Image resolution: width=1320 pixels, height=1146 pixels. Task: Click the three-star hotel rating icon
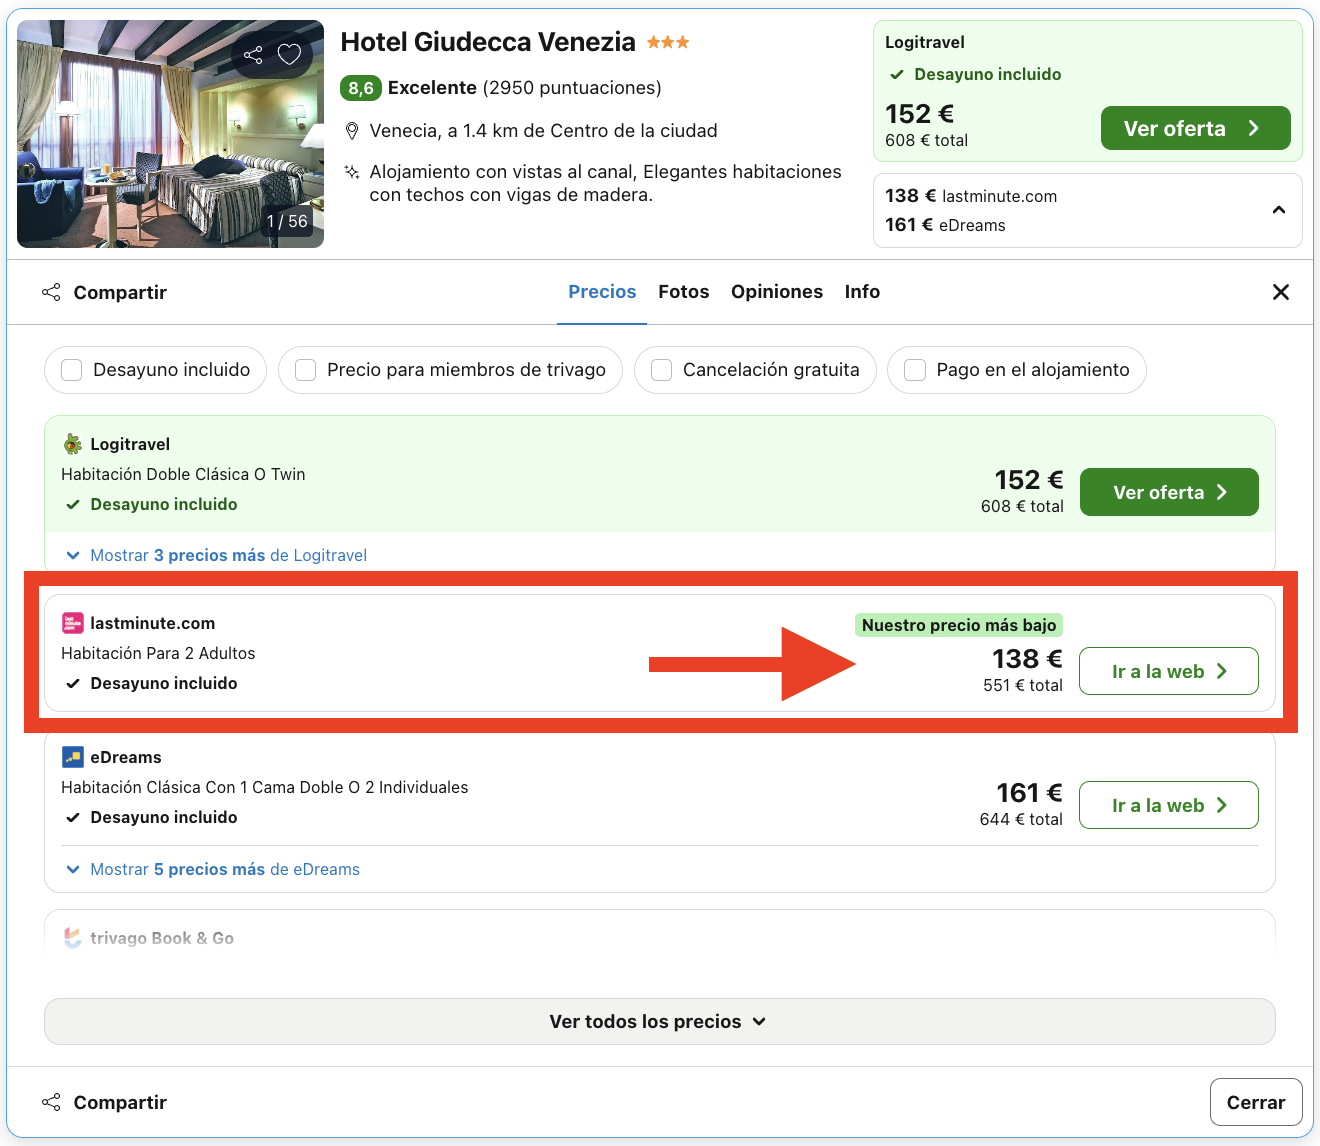click(668, 42)
